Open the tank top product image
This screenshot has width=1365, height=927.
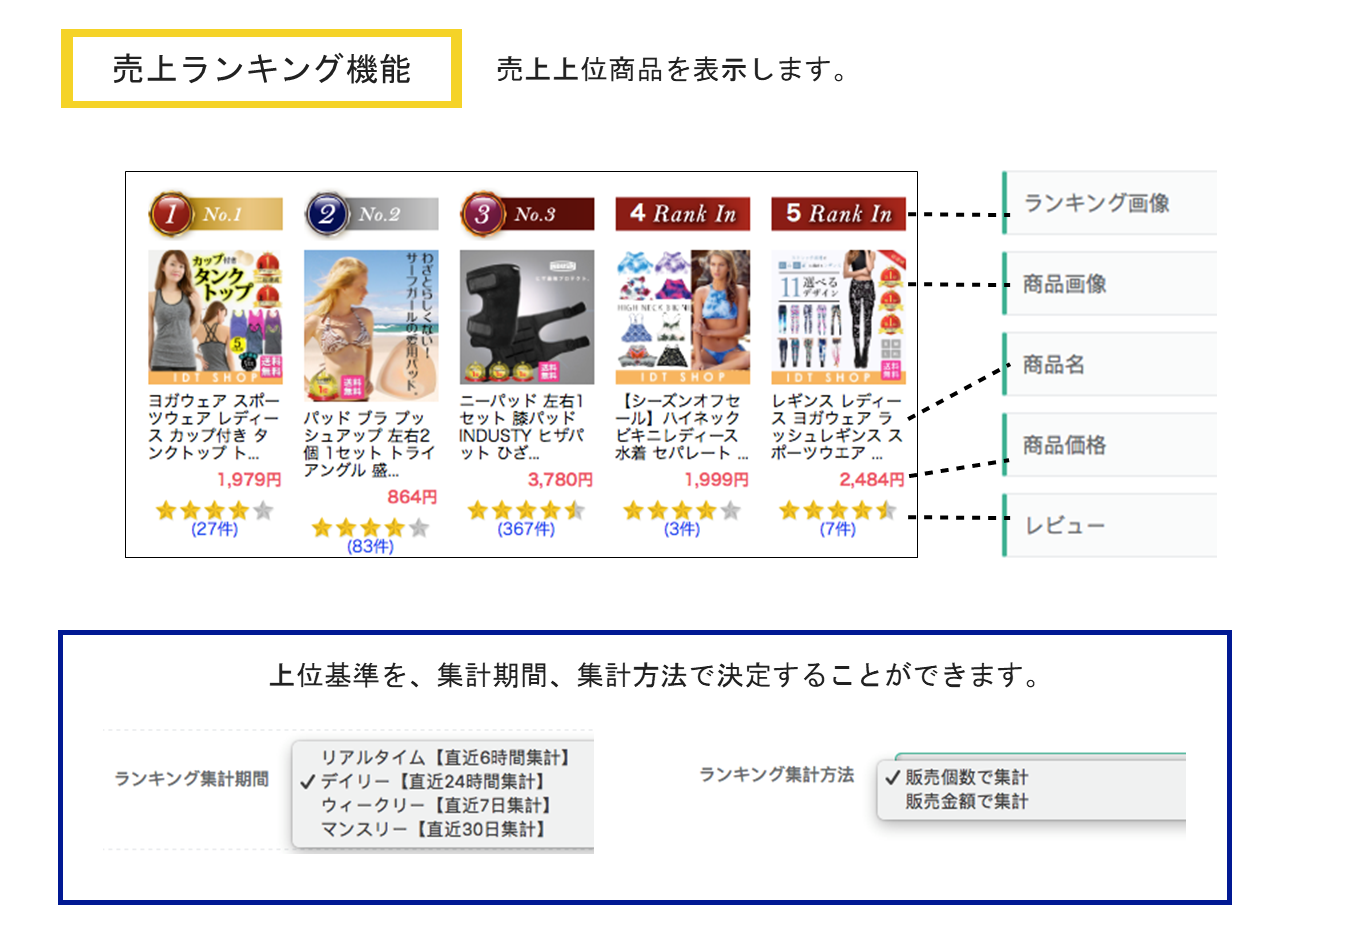[215, 317]
